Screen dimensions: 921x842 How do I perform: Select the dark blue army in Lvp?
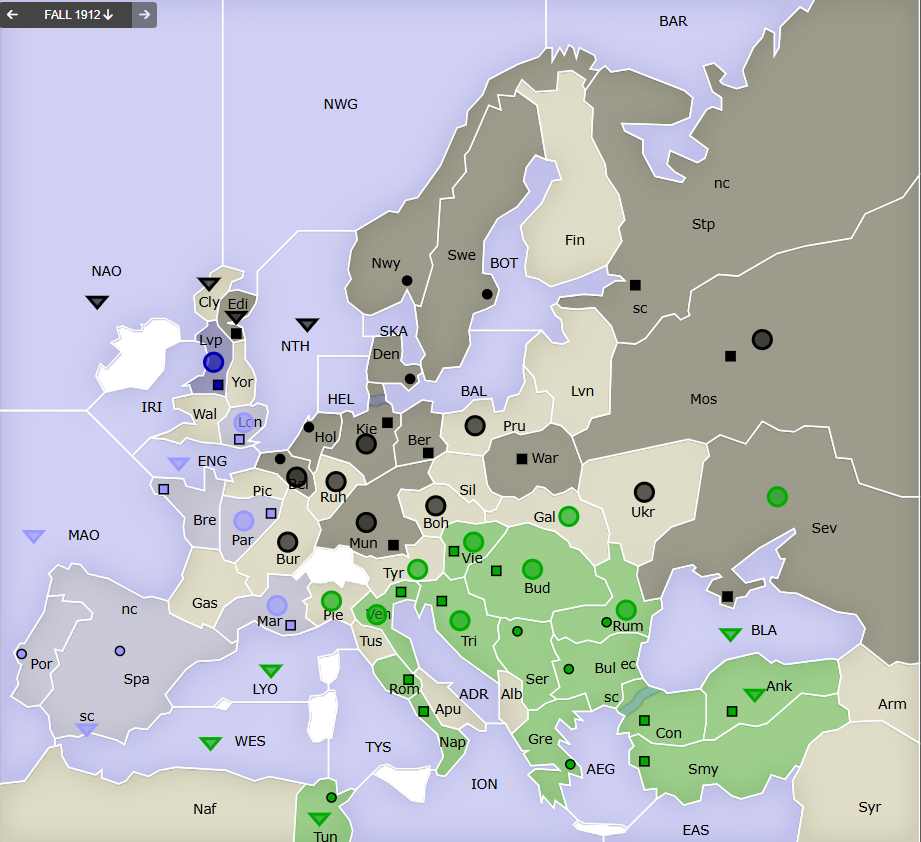[x=213, y=362]
